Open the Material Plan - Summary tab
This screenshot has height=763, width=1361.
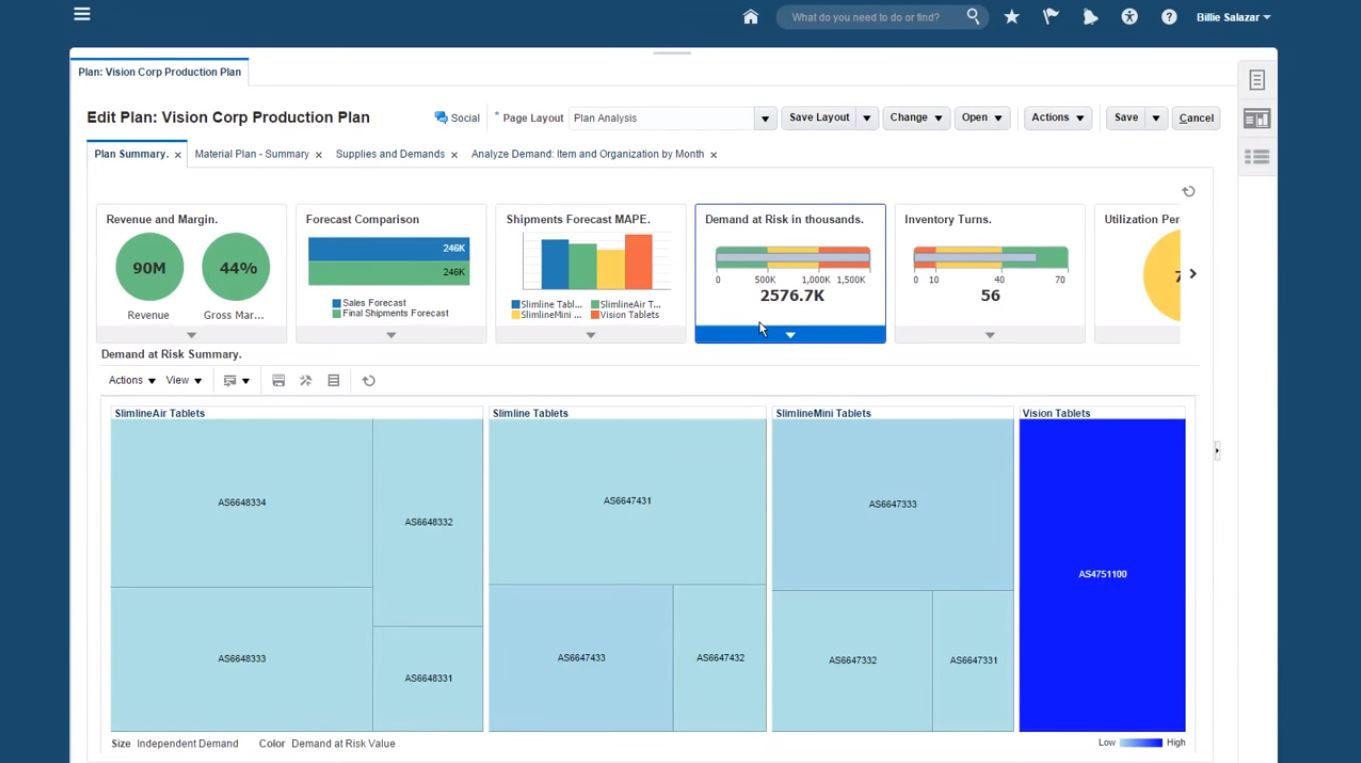coord(250,154)
